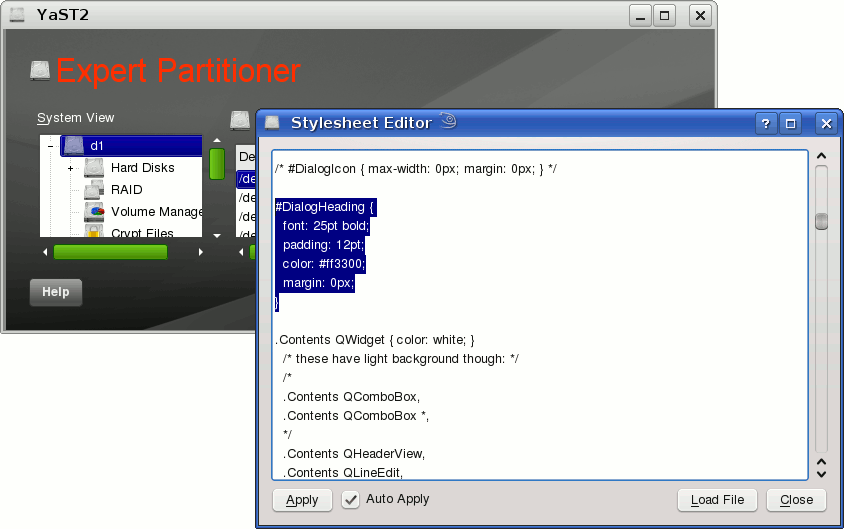Select the Crypt Files tree item

point(142,232)
